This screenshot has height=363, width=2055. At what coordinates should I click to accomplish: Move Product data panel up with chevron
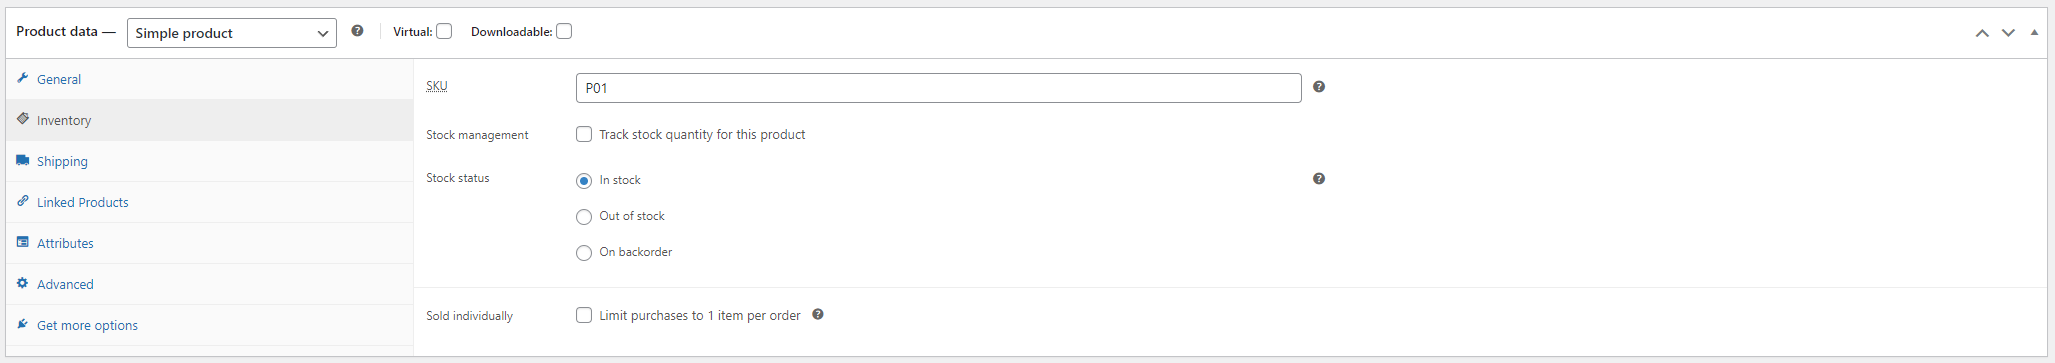(x=1982, y=33)
